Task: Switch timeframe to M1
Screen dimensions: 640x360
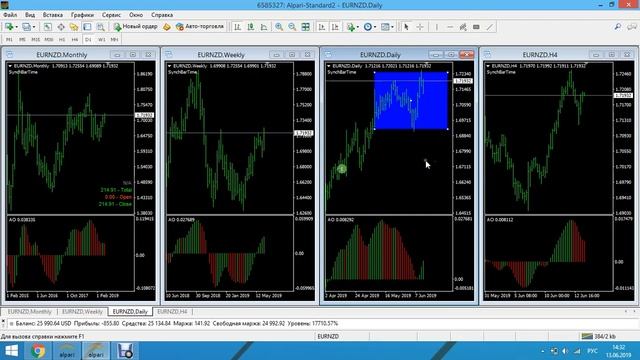Action: pyautogui.click(x=9, y=40)
